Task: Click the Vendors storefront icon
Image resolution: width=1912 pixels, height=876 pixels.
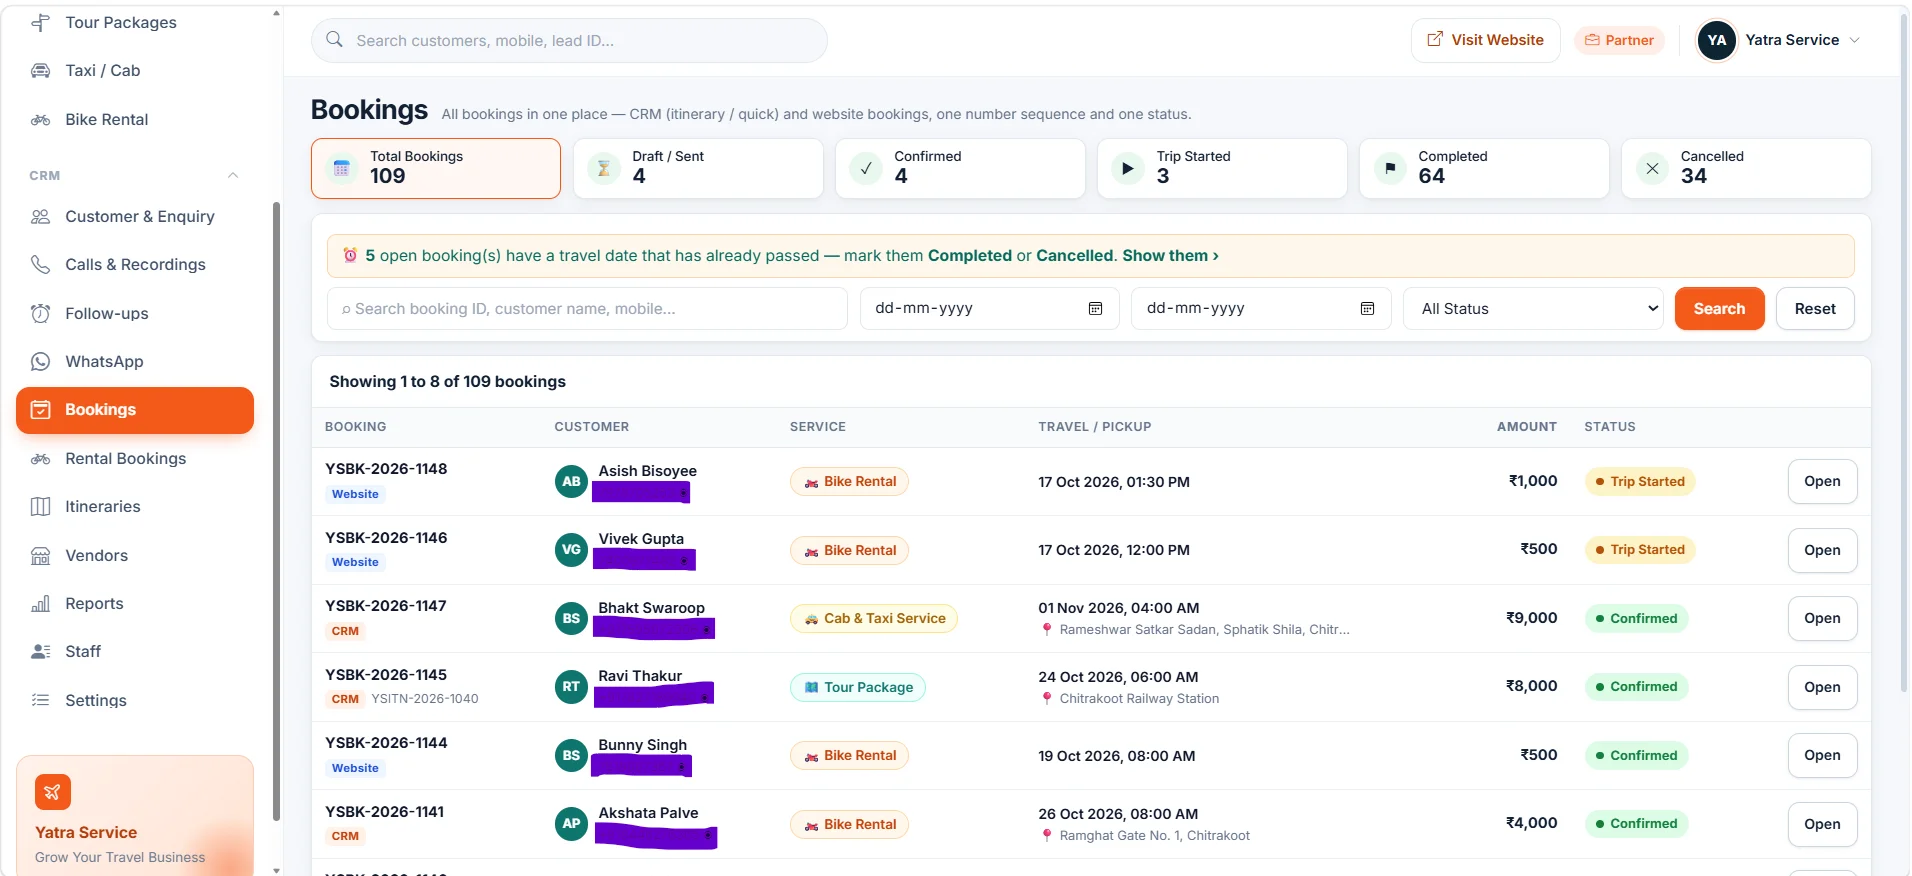Action: pyautogui.click(x=40, y=555)
